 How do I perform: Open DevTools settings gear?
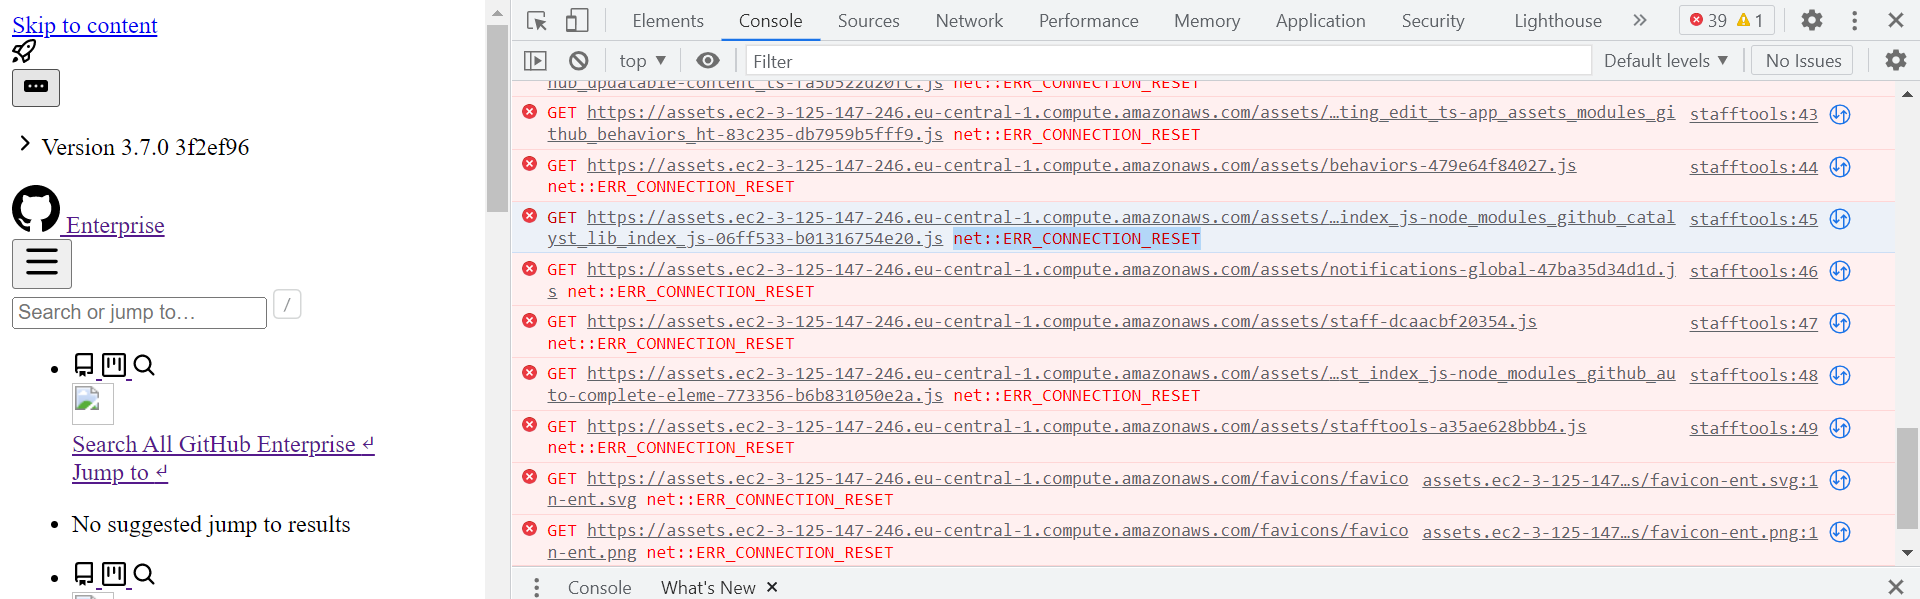pyautogui.click(x=1812, y=20)
